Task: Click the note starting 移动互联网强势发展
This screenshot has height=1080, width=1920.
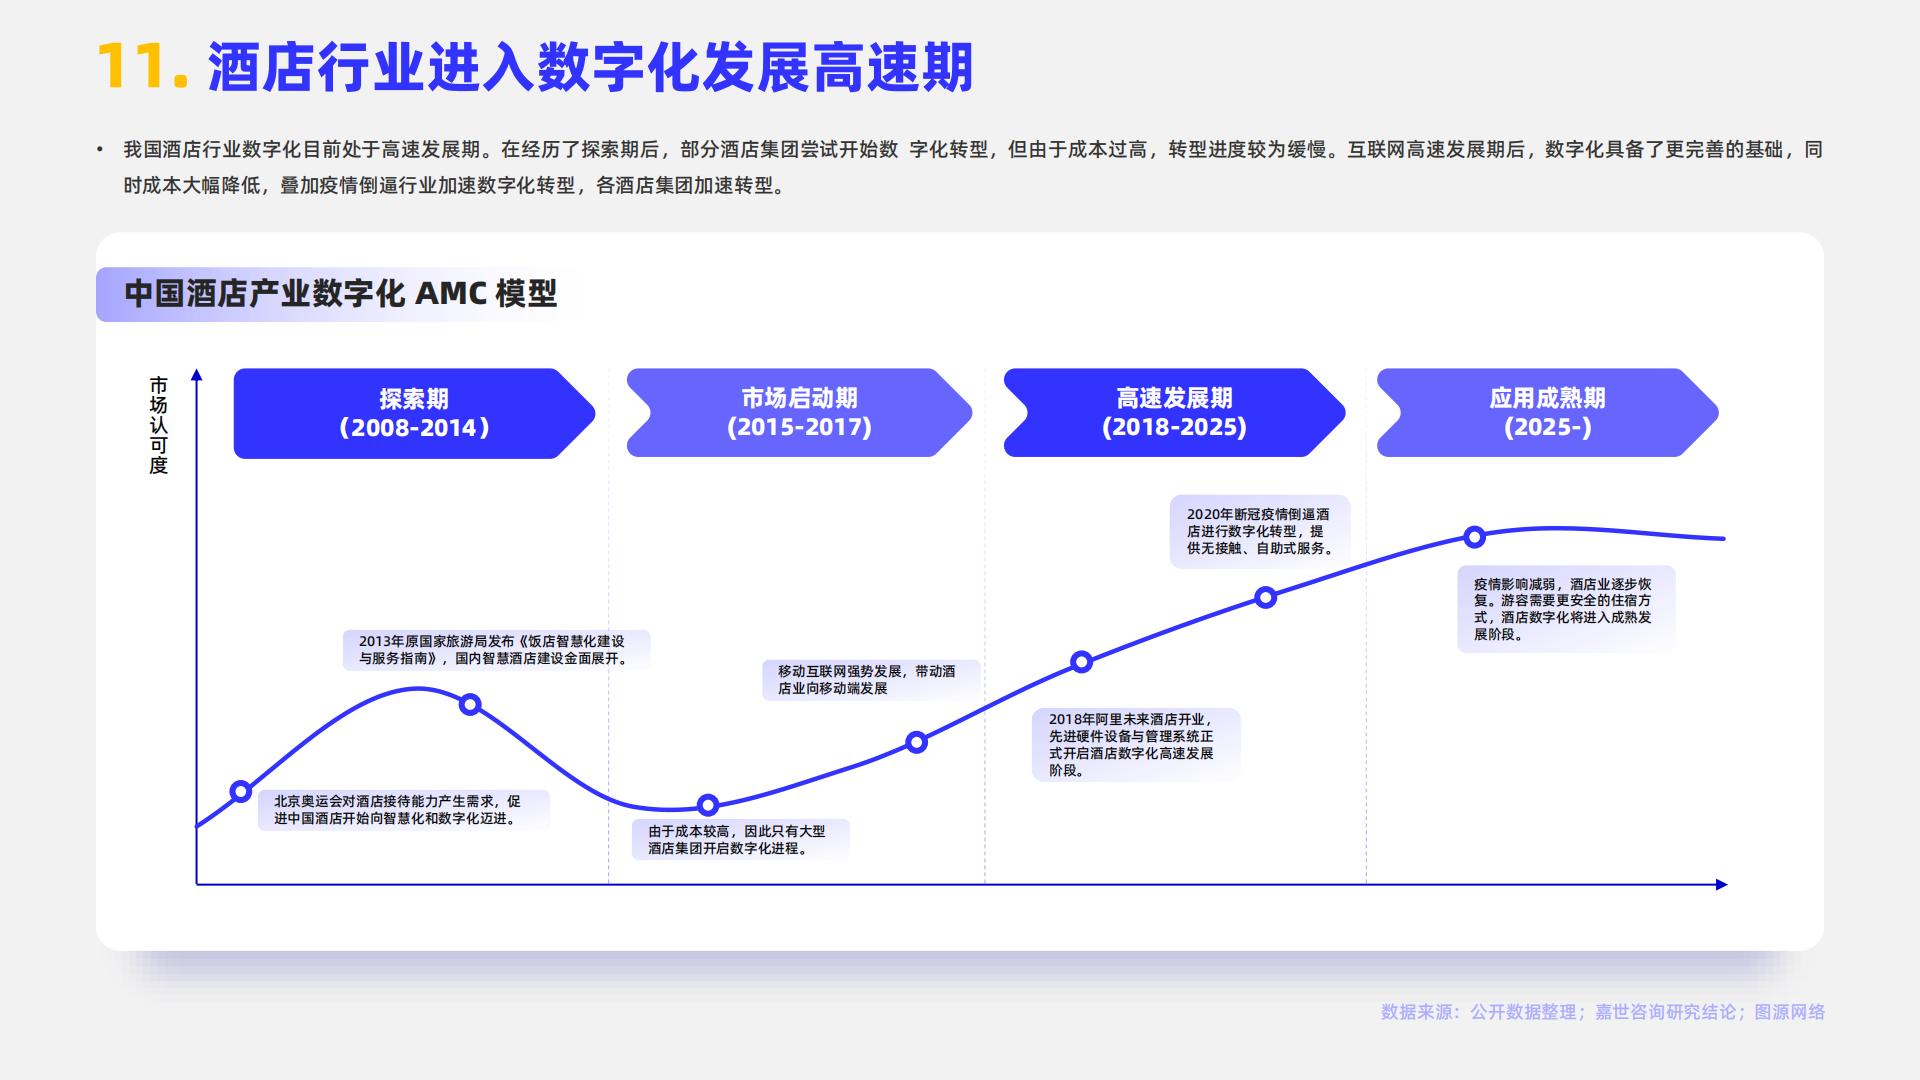Action: (x=870, y=680)
